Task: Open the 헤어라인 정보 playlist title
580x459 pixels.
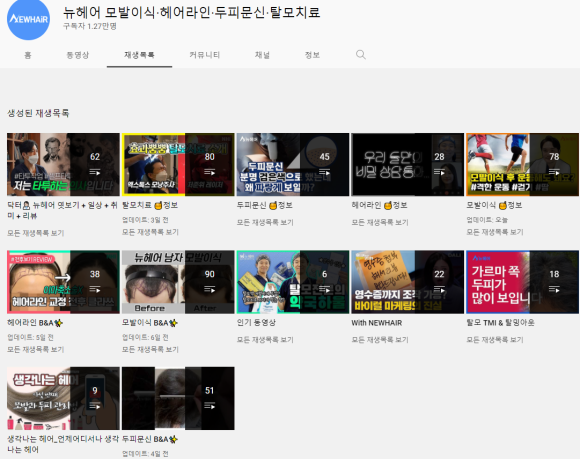Action: (380, 205)
